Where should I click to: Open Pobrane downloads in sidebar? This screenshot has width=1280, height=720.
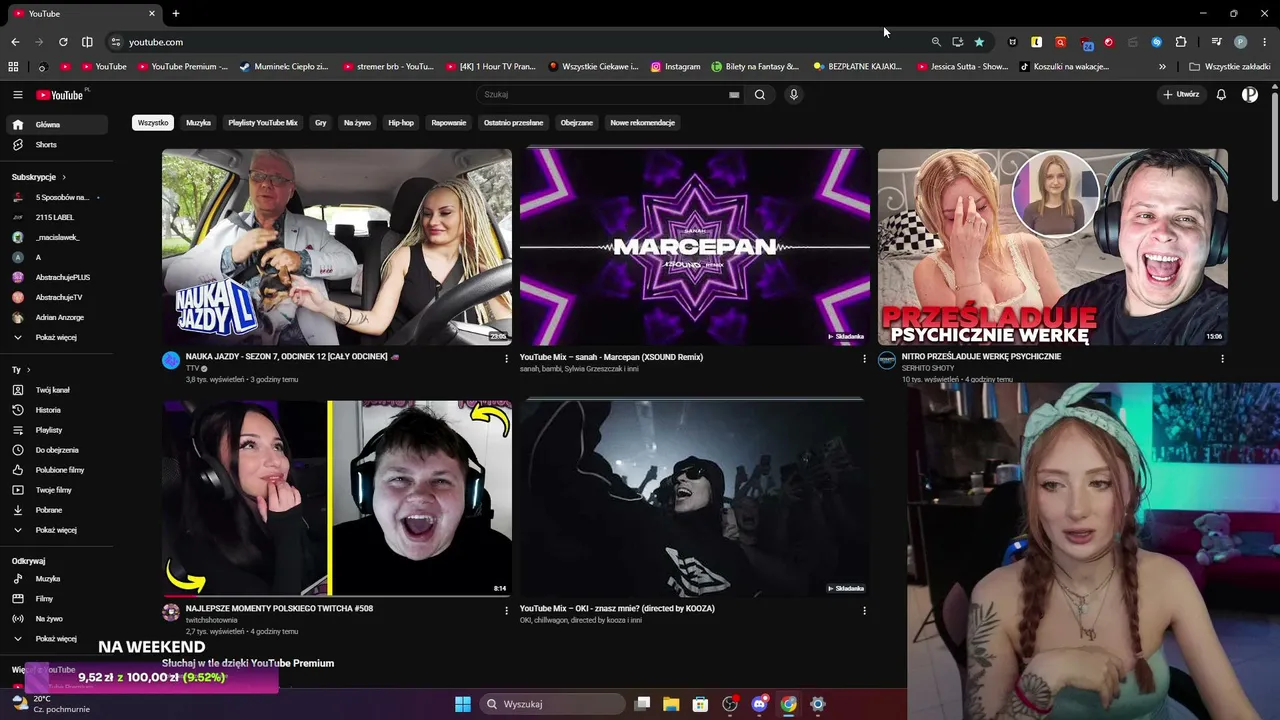point(55,510)
